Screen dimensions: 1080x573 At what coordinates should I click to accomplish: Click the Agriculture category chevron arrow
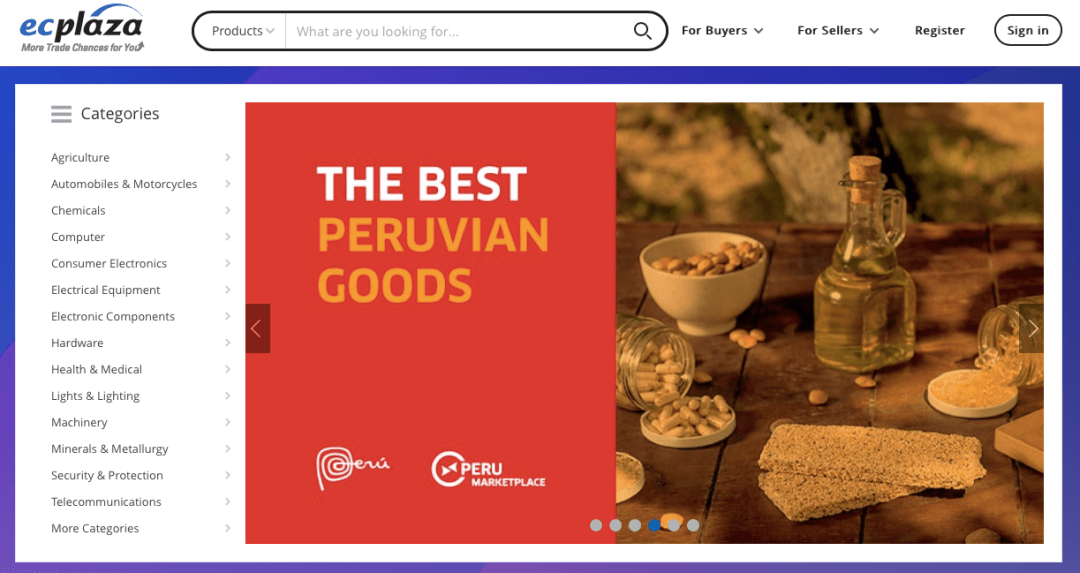(227, 158)
